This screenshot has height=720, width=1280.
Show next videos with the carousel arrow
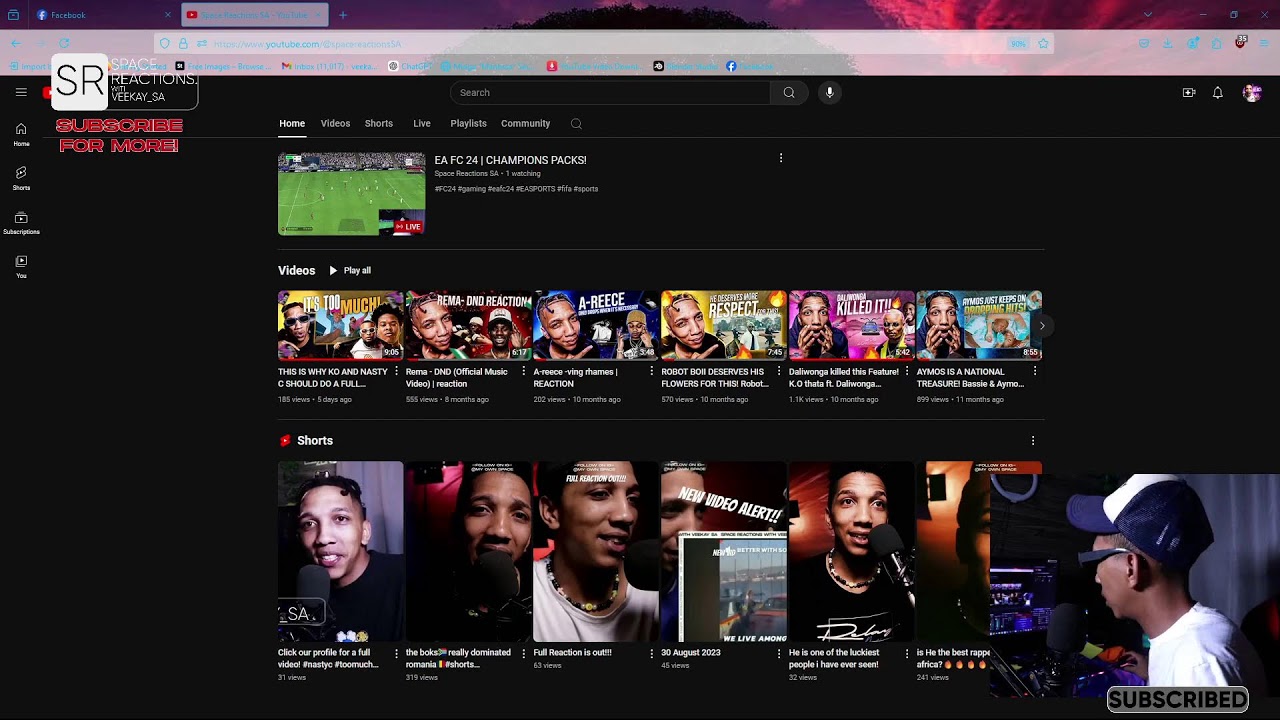pyautogui.click(x=1042, y=326)
